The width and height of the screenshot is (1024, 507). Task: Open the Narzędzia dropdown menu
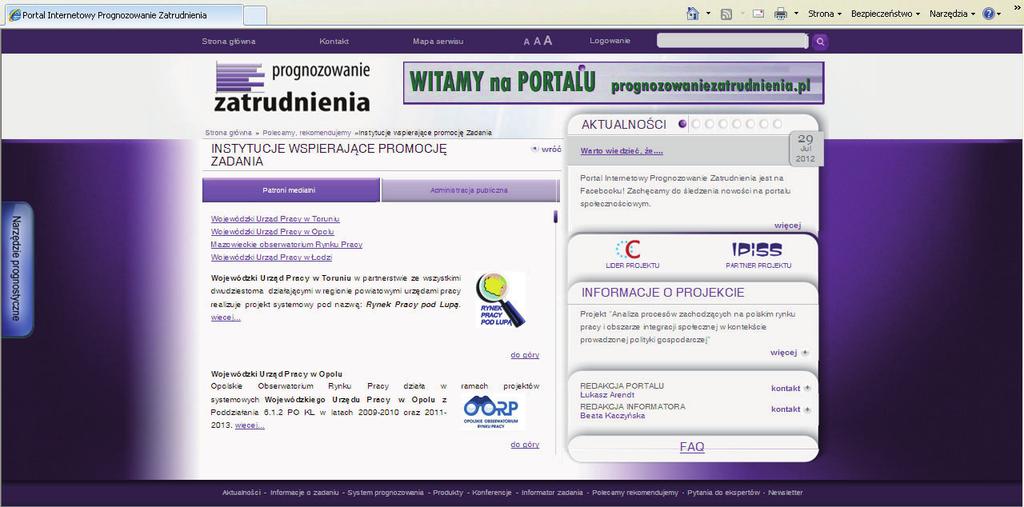[953, 14]
